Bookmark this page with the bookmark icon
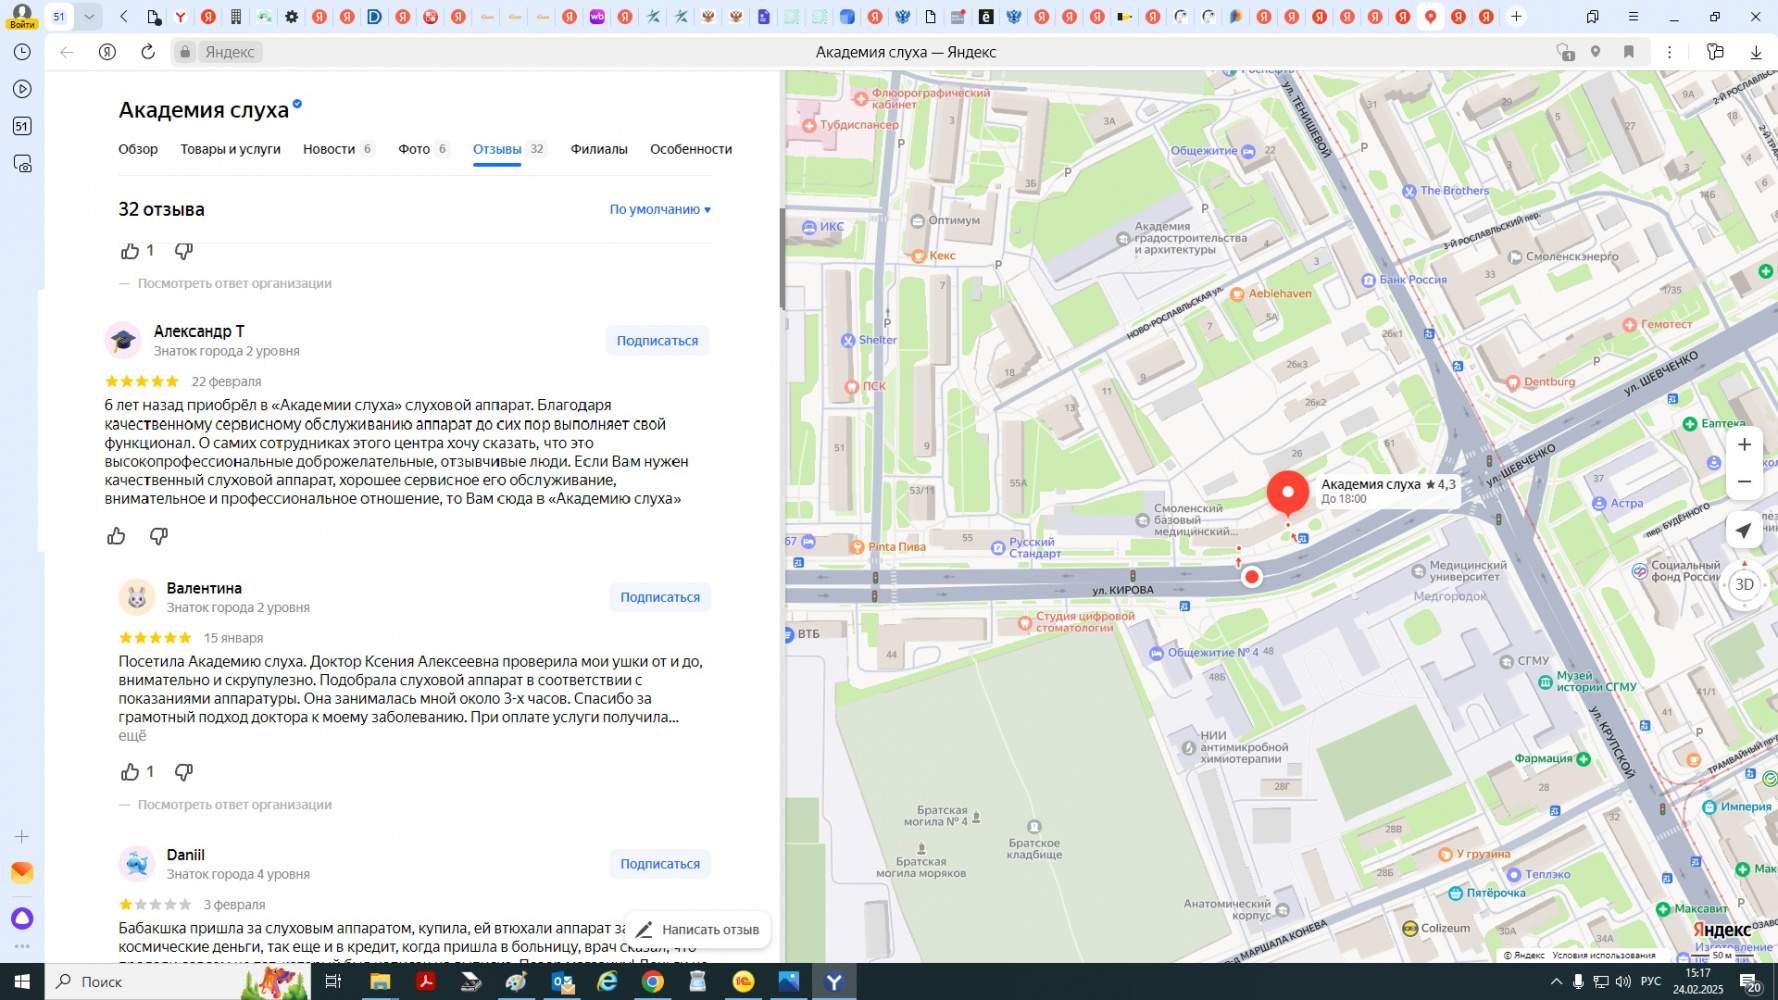1778x1000 pixels. tap(1629, 52)
